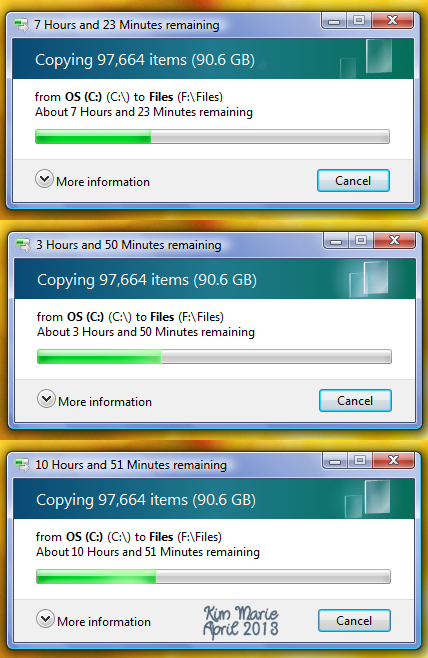The height and width of the screenshot is (658, 428).
Task: Minimize the 10 Hours and 51 Minutes window
Action: tap(335, 461)
